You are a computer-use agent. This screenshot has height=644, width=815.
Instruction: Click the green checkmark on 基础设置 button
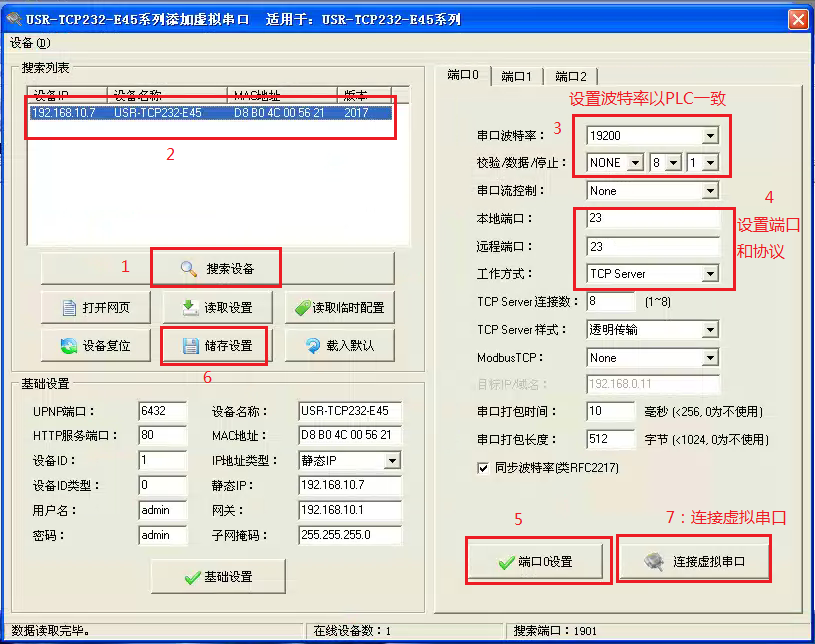click(x=192, y=577)
